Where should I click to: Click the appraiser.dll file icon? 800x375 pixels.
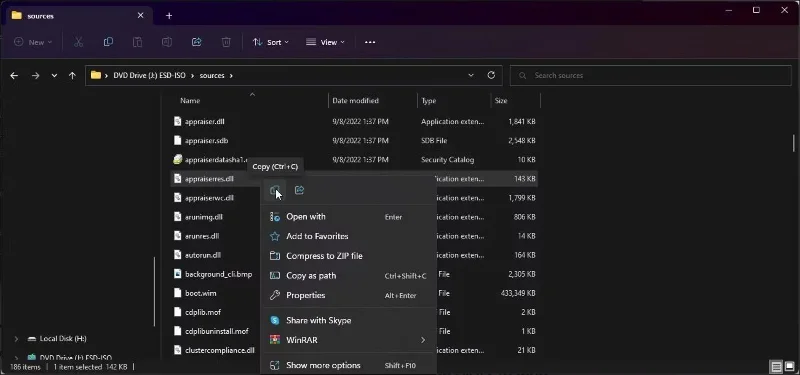[x=177, y=121]
